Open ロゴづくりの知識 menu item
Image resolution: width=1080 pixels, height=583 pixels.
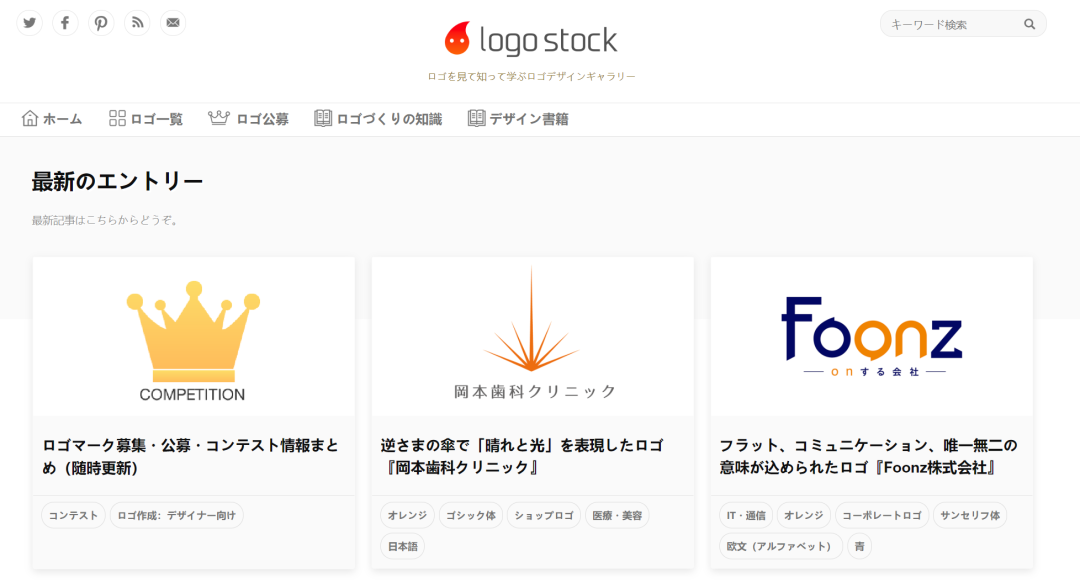[378, 119]
